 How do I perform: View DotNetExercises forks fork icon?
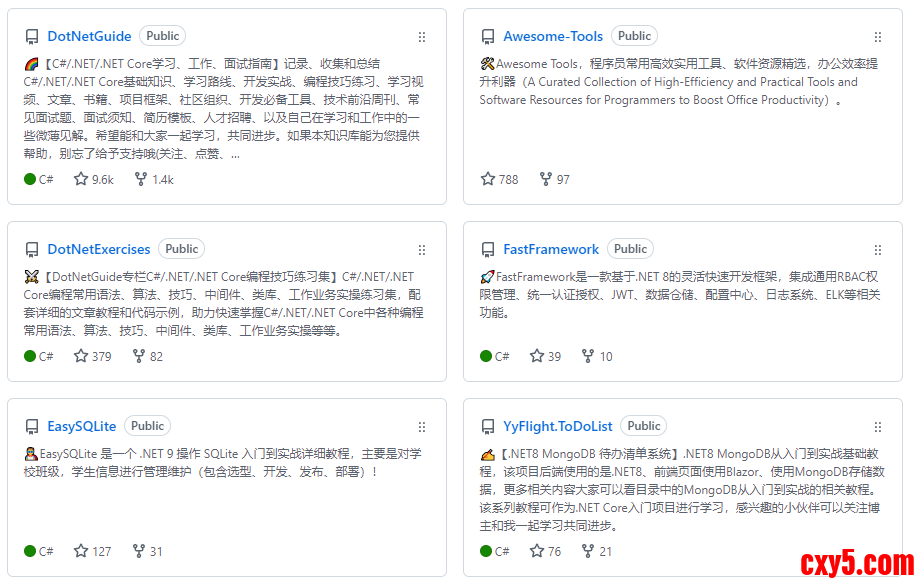[x=139, y=356]
